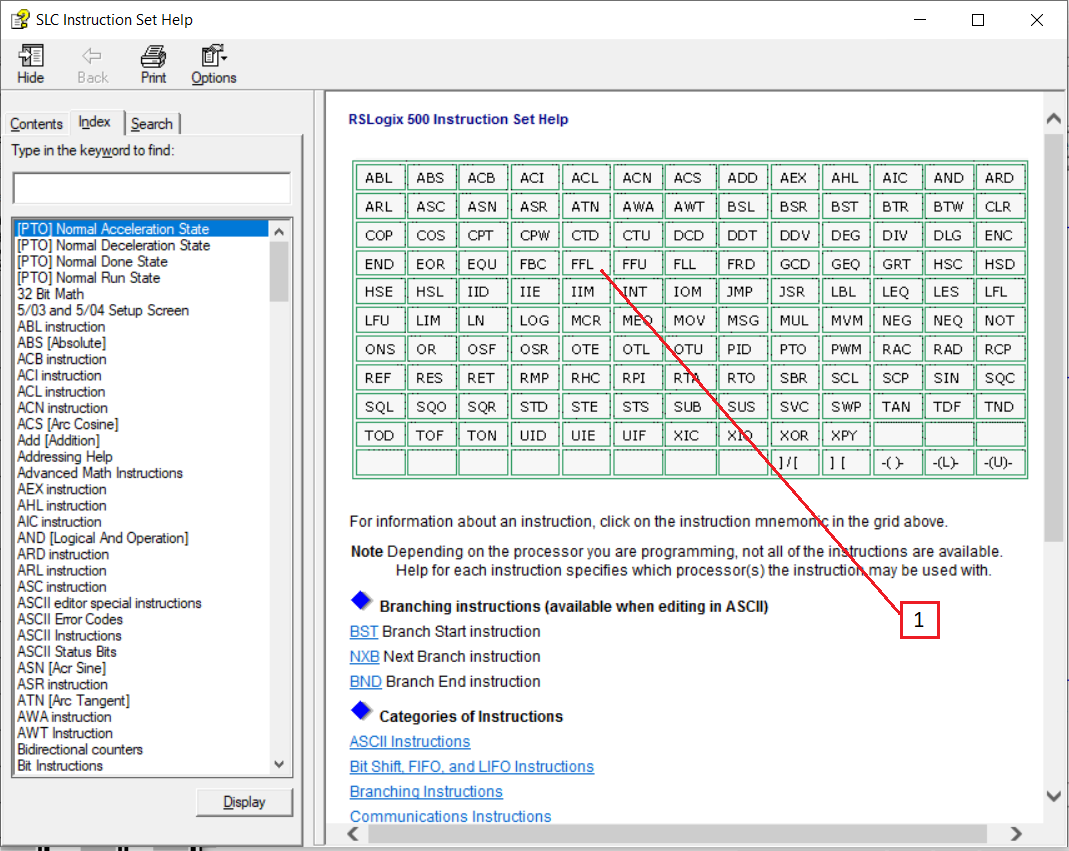Click the TON instruction cell

click(482, 435)
